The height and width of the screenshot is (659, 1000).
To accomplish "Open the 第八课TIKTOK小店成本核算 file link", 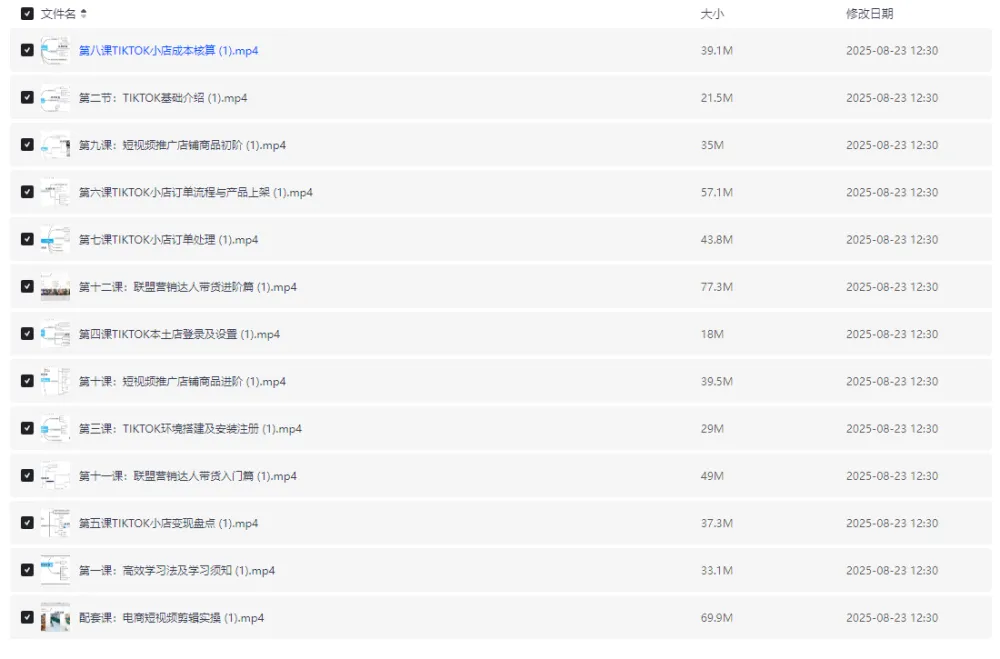I will [x=168, y=50].
